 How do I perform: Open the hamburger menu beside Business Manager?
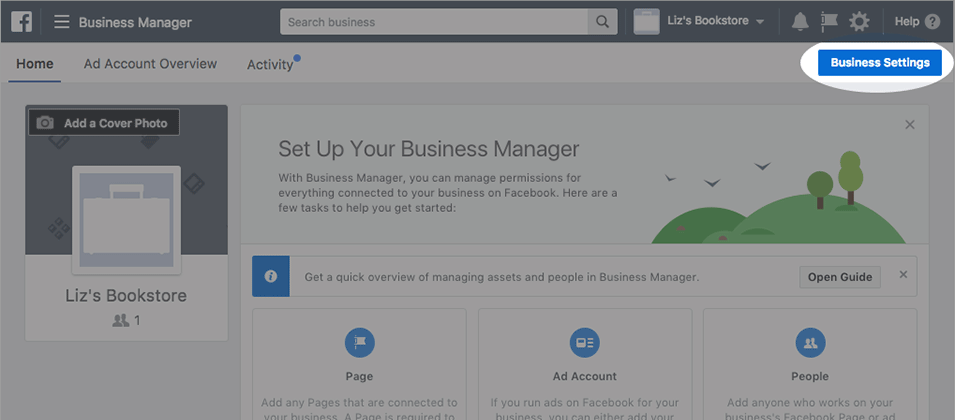click(x=62, y=23)
